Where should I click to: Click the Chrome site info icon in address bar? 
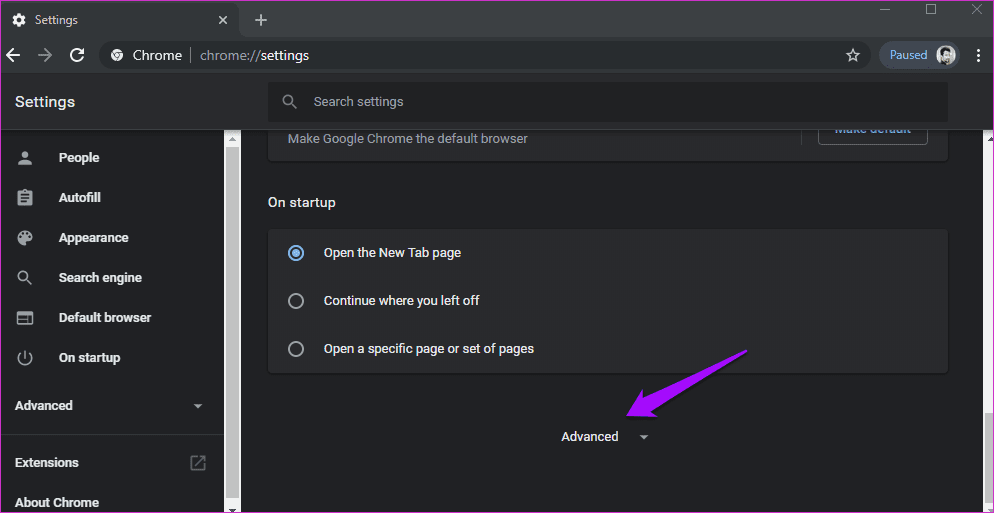pos(117,55)
